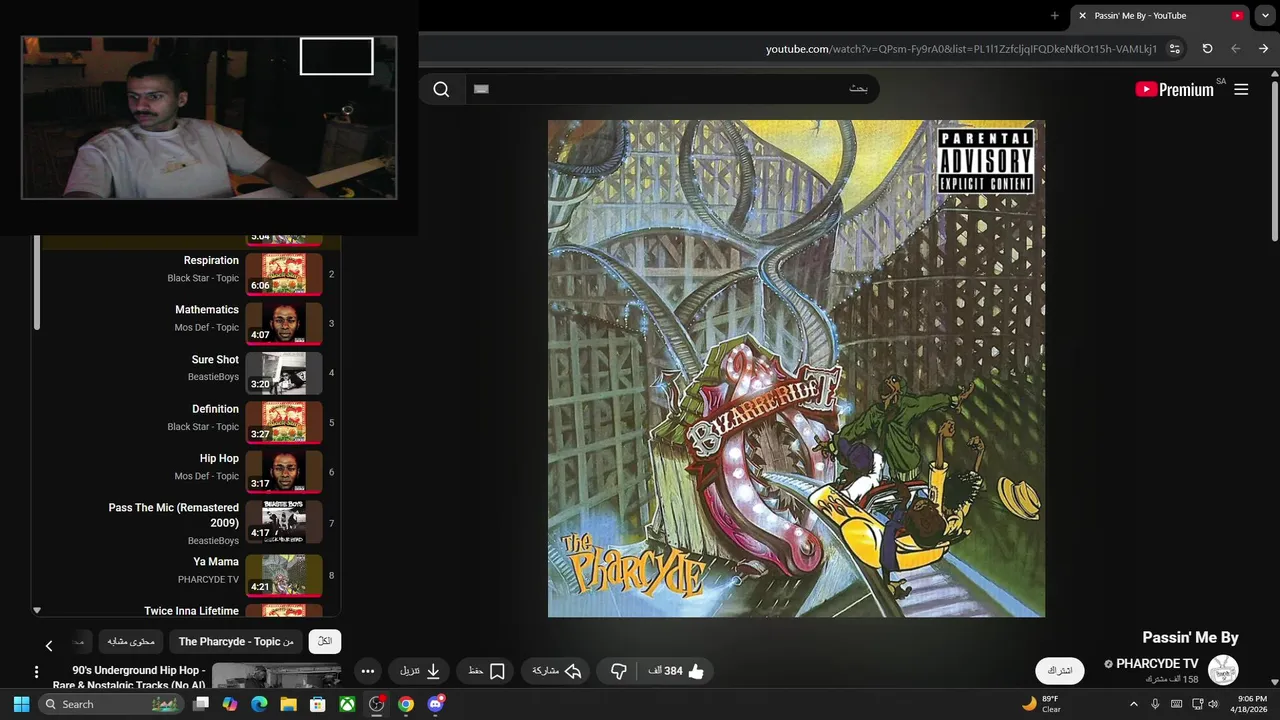
Task: Open Xbox app from the taskbar
Action: [x=347, y=704]
